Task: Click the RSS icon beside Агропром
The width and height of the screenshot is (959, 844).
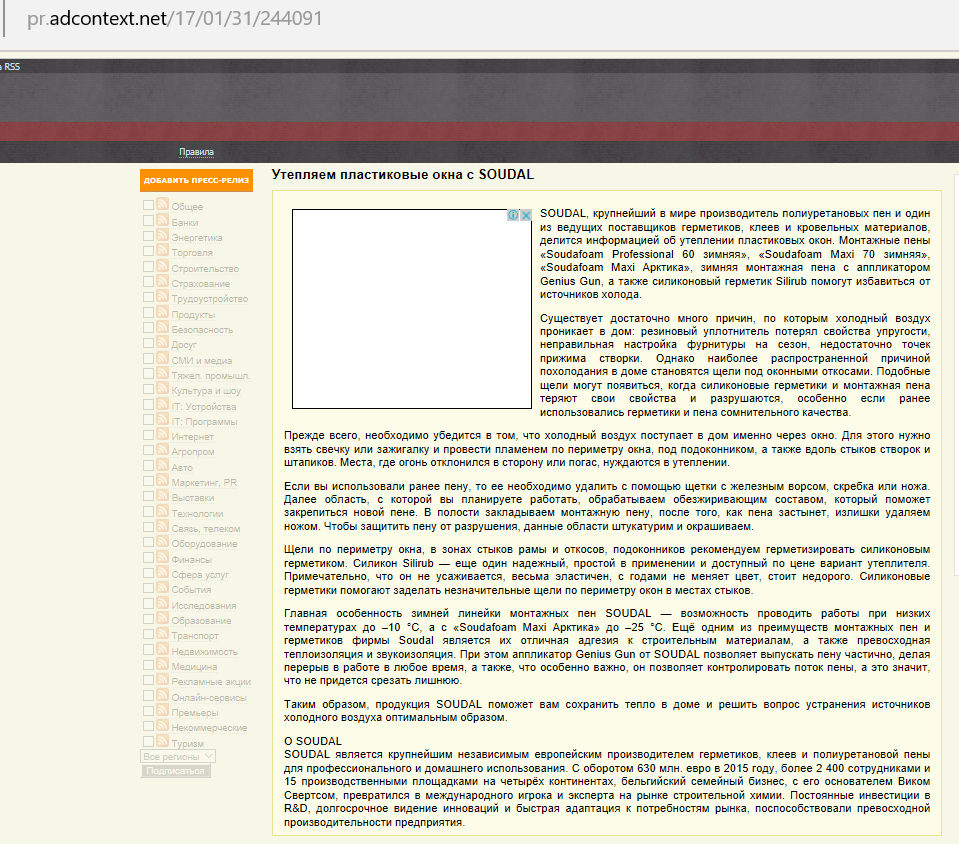Action: click(x=162, y=450)
